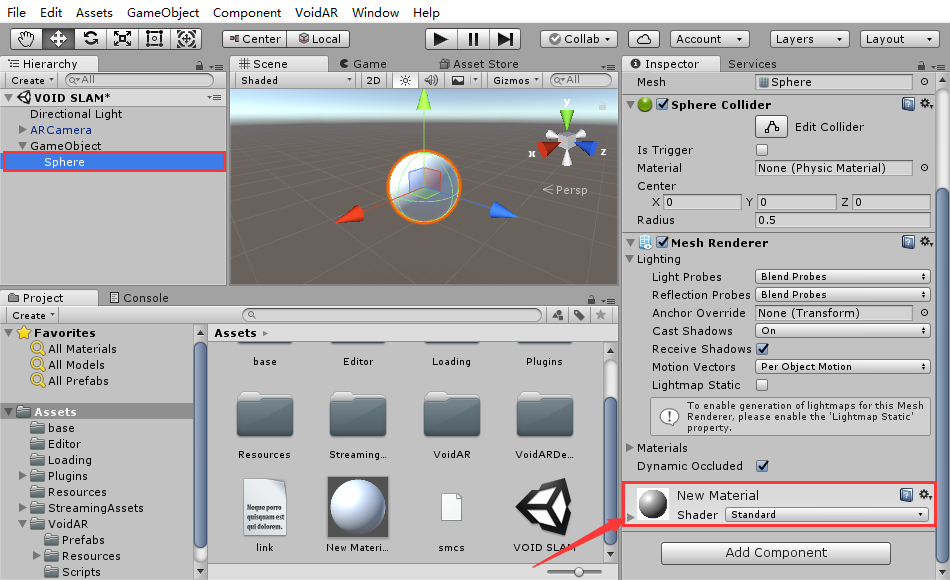The height and width of the screenshot is (580, 950).
Task: Enable the Lightmap Static checkbox
Action: tap(762, 385)
